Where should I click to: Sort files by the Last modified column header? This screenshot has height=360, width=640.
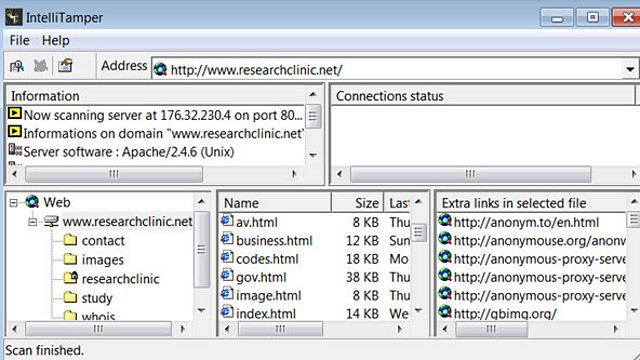(397, 203)
